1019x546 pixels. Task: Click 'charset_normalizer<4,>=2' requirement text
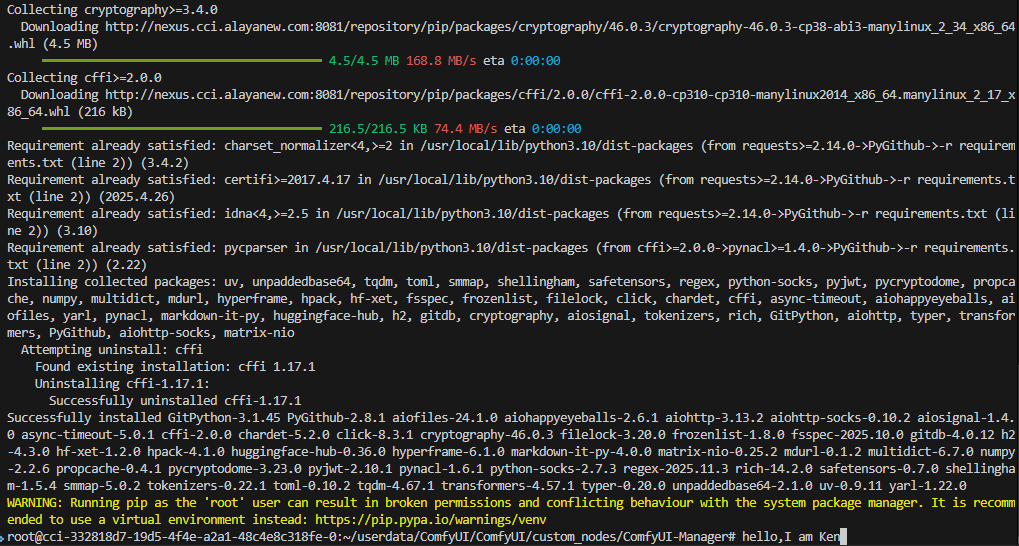point(308,146)
